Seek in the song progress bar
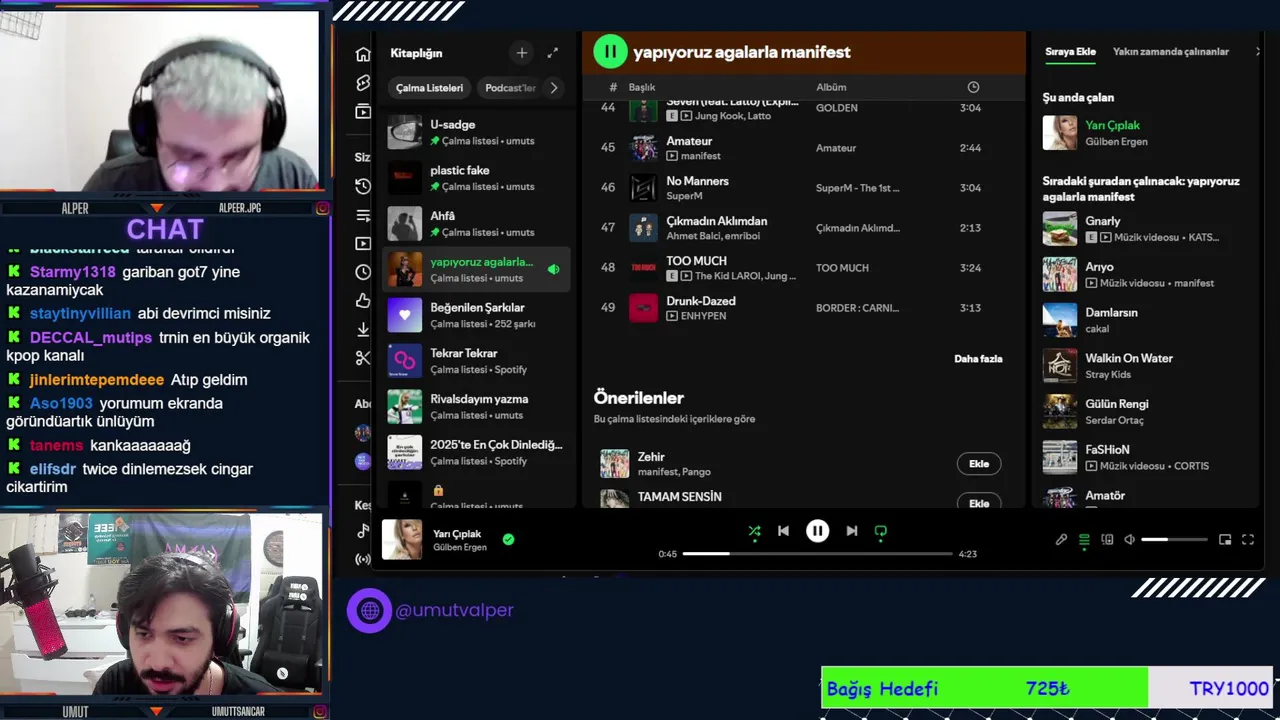Screen dimensions: 1280x720 817,553
